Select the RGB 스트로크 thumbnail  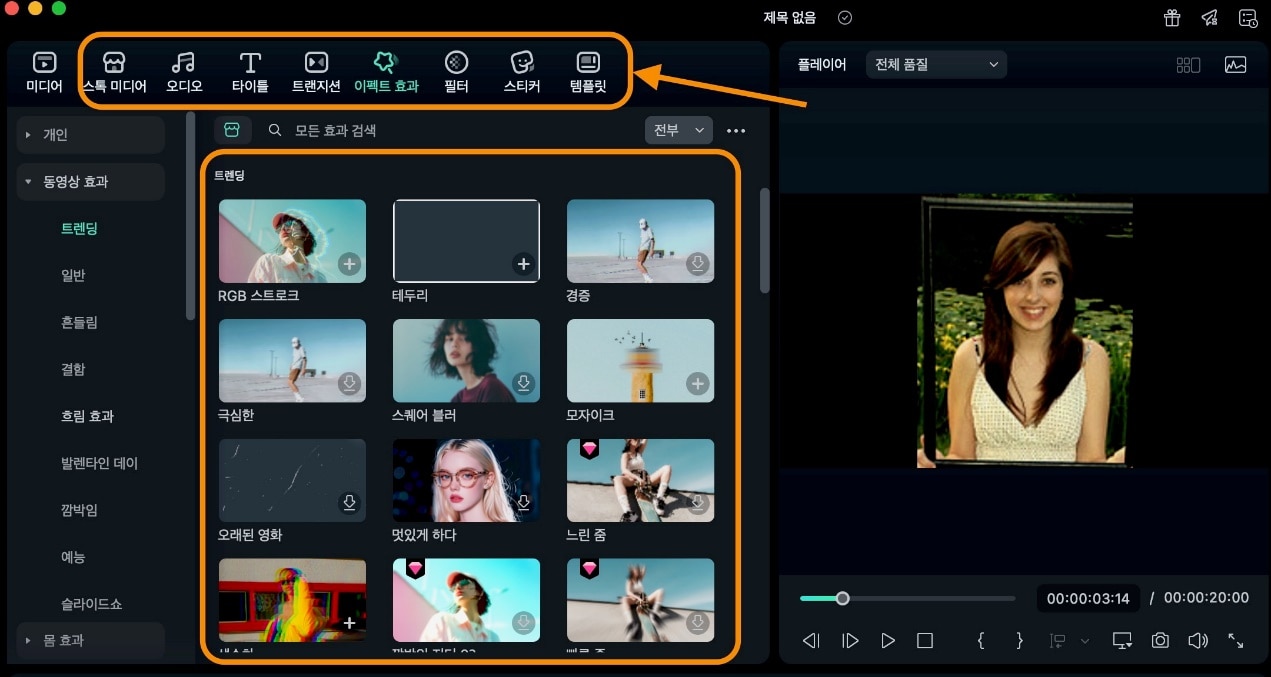tap(292, 241)
